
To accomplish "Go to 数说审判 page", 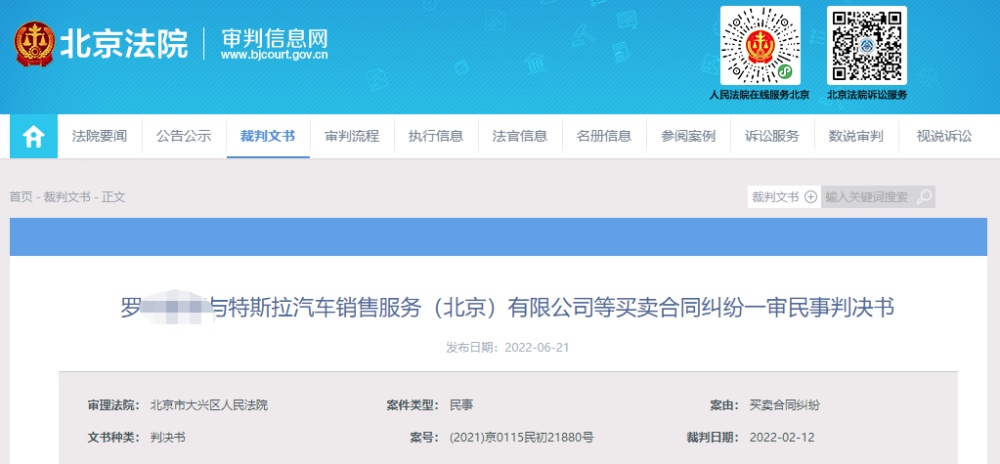I will pyautogui.click(x=857, y=136).
